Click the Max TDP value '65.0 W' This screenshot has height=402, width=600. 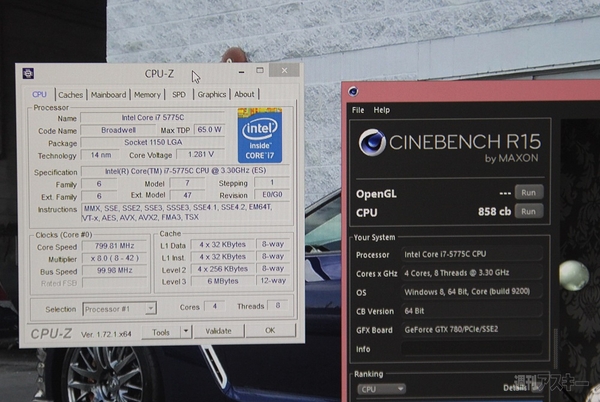point(209,130)
